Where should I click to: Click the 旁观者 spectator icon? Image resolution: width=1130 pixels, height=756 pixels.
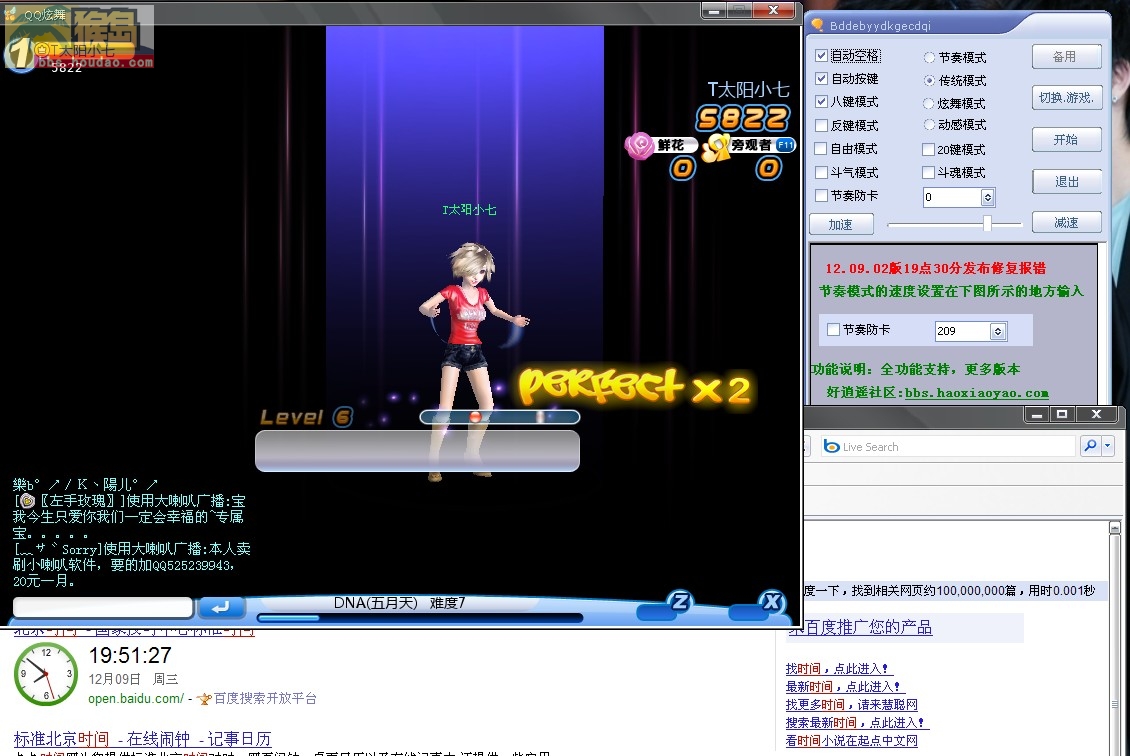pyautogui.click(x=716, y=146)
